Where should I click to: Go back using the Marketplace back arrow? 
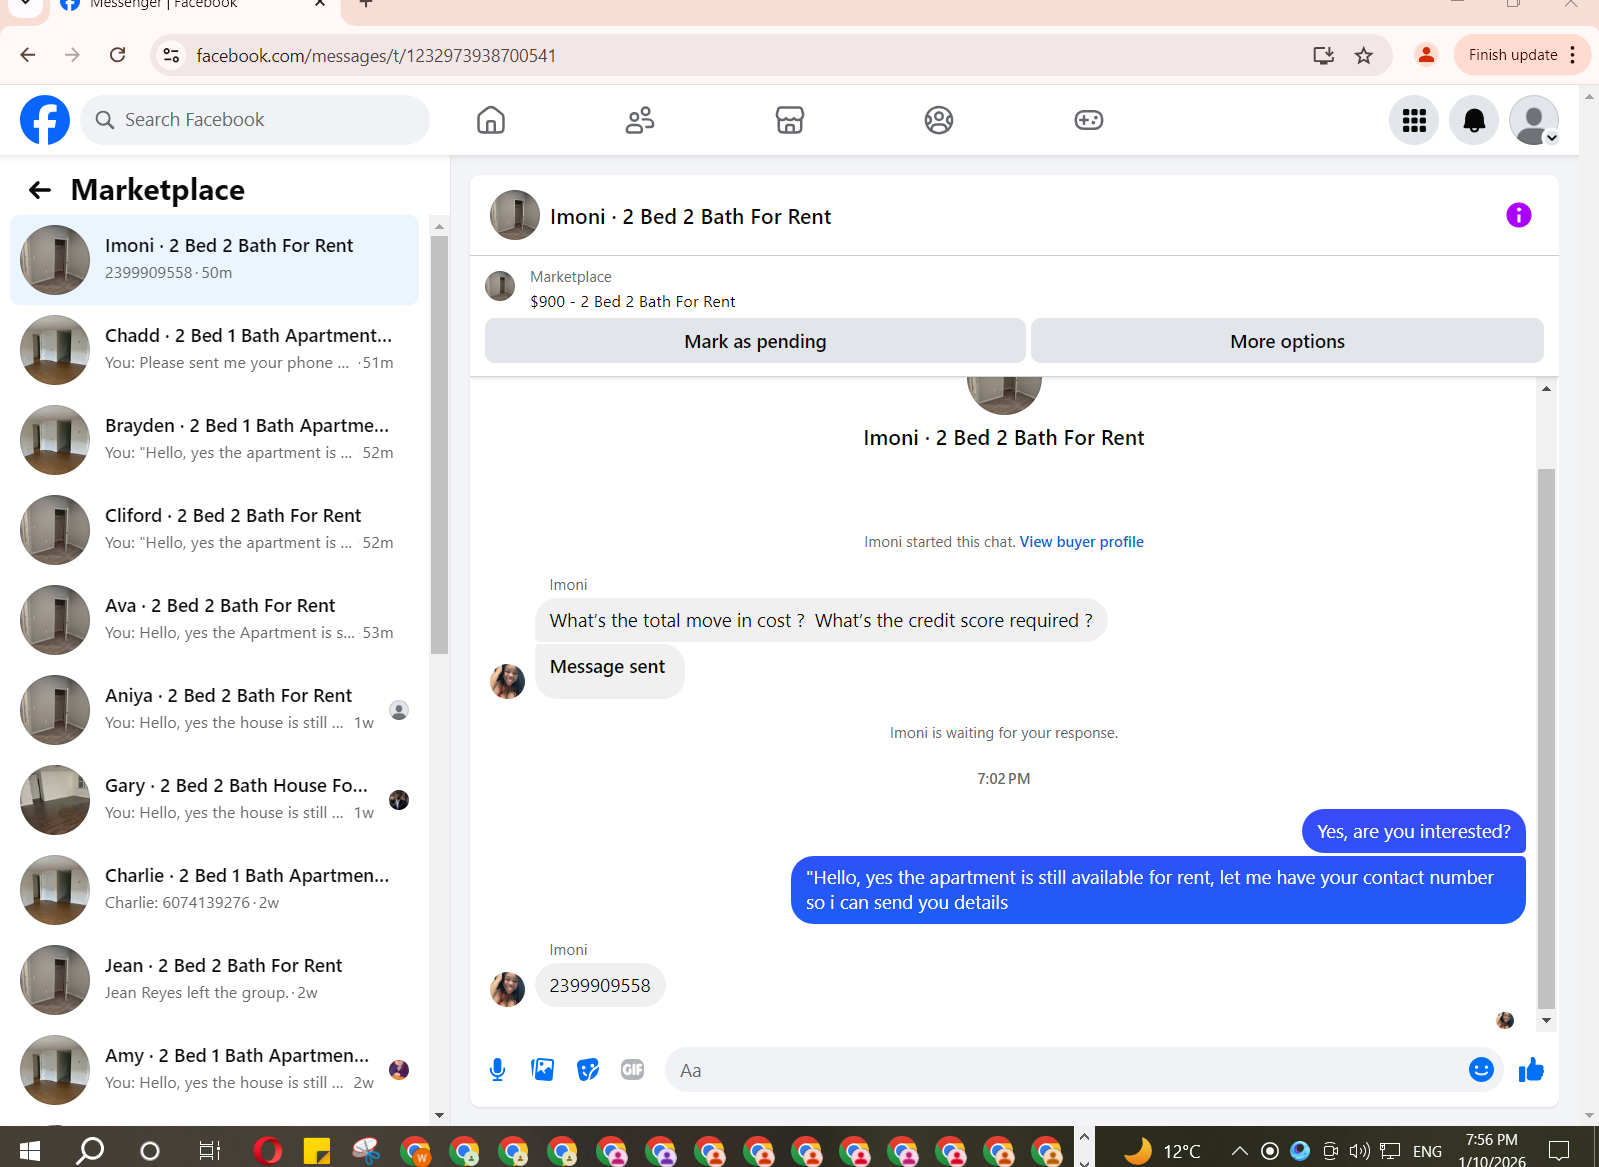point(40,190)
